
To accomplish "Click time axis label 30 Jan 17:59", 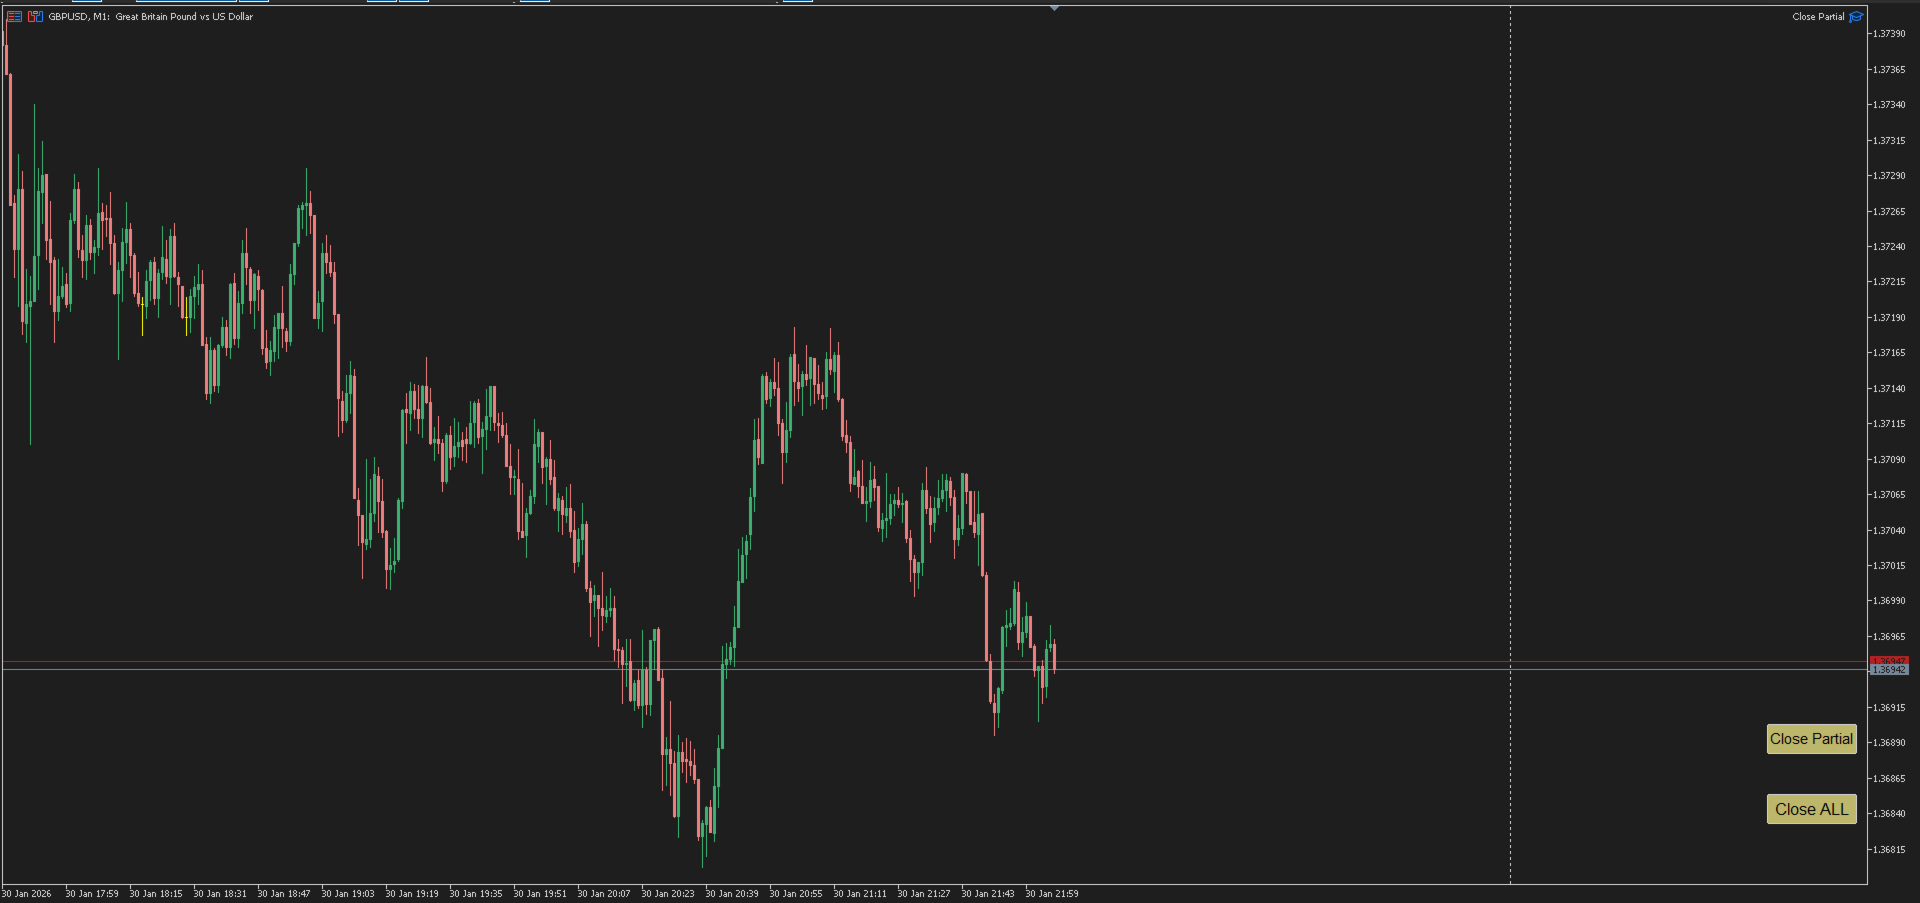I will (x=92, y=894).
